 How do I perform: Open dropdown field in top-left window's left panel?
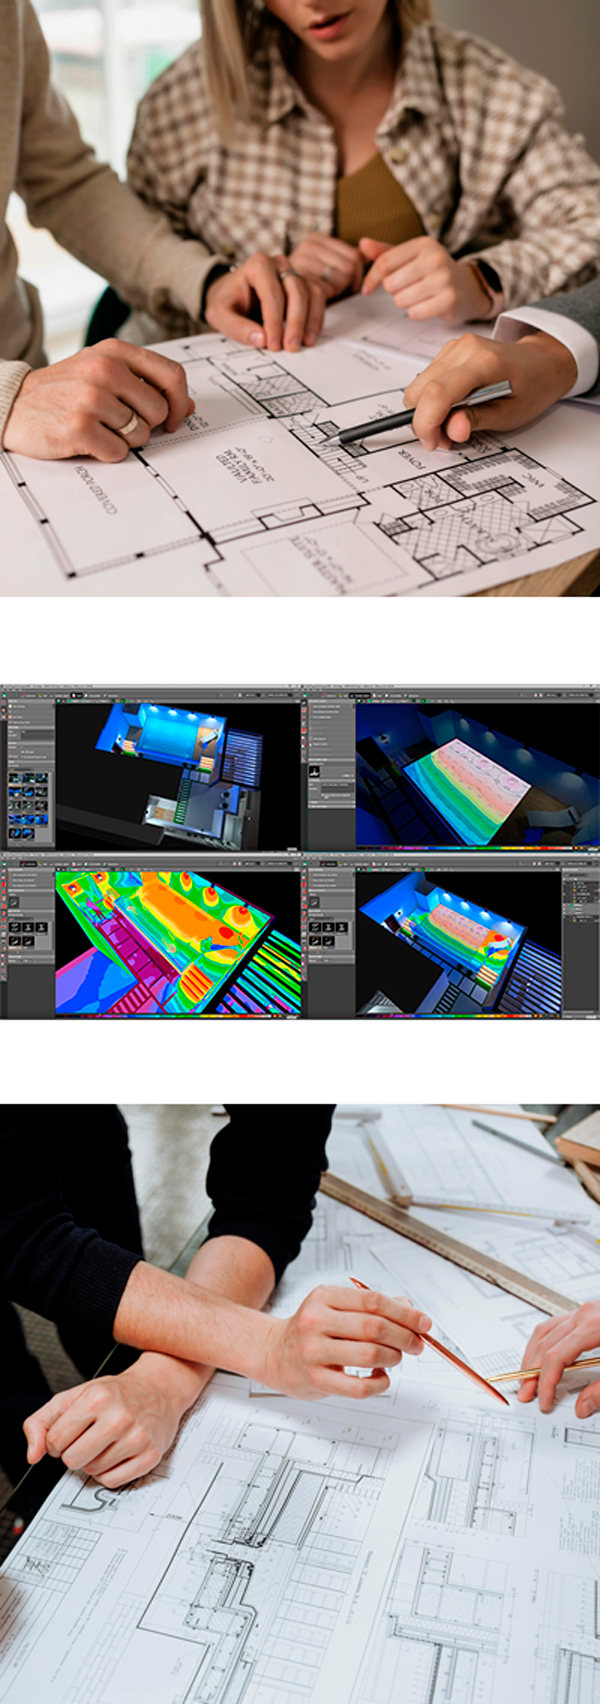click(36, 735)
